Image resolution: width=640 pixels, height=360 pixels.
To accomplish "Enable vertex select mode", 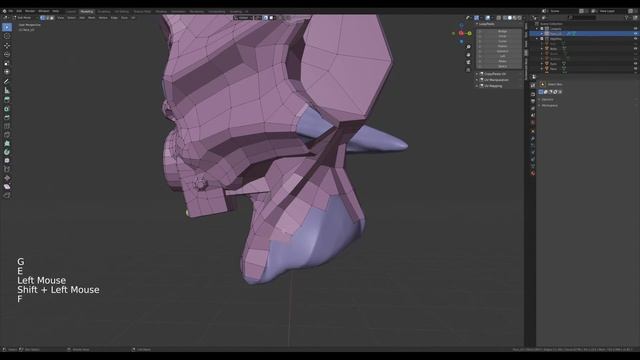I will [42, 18].
